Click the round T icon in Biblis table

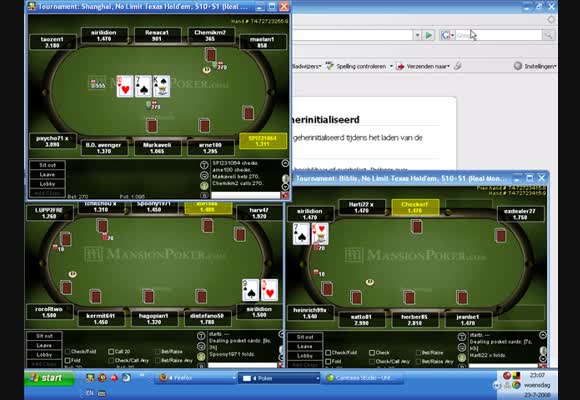(462, 337)
